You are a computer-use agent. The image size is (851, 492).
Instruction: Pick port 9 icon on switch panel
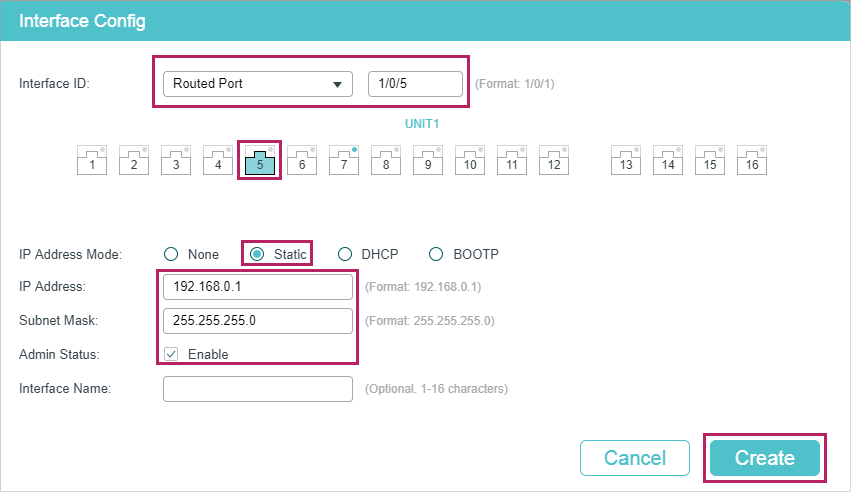pos(428,160)
